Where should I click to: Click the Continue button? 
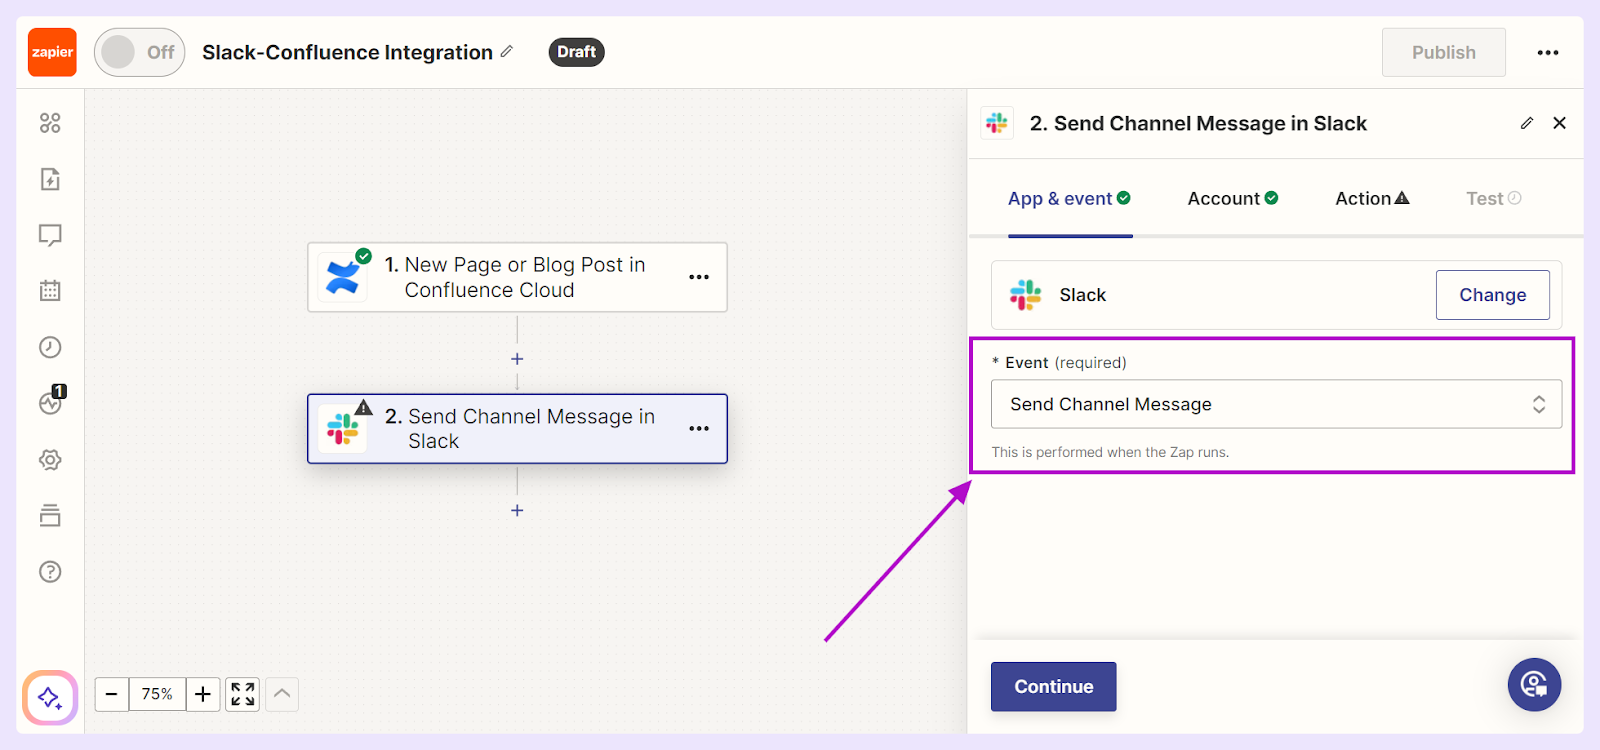tap(1053, 687)
